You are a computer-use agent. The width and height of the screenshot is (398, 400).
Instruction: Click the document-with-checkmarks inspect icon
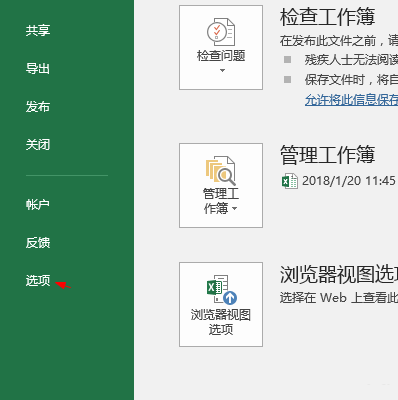[x=221, y=32]
